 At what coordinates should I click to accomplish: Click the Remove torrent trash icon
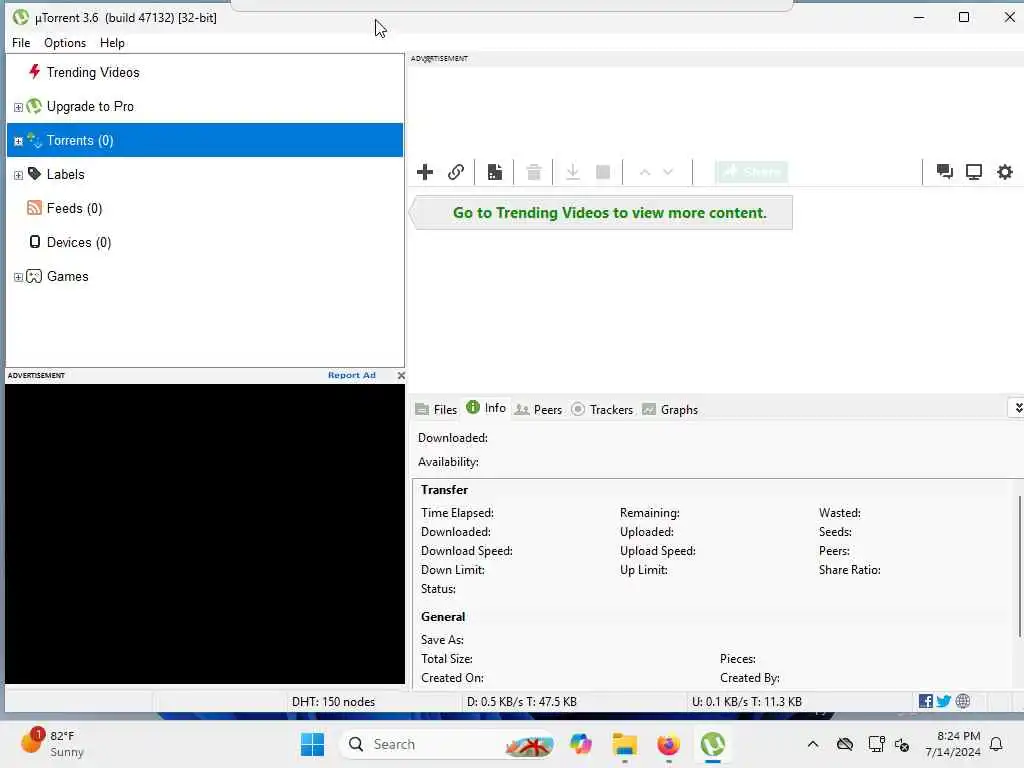click(534, 172)
